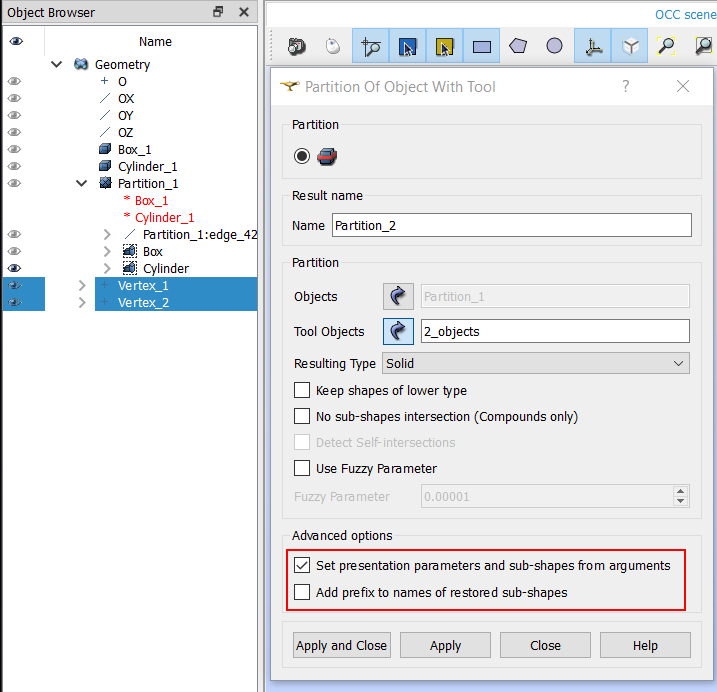Viewport: 717px width, 692px height.
Task: Click the fit-all magnifier icon
Action: [x=666, y=46]
